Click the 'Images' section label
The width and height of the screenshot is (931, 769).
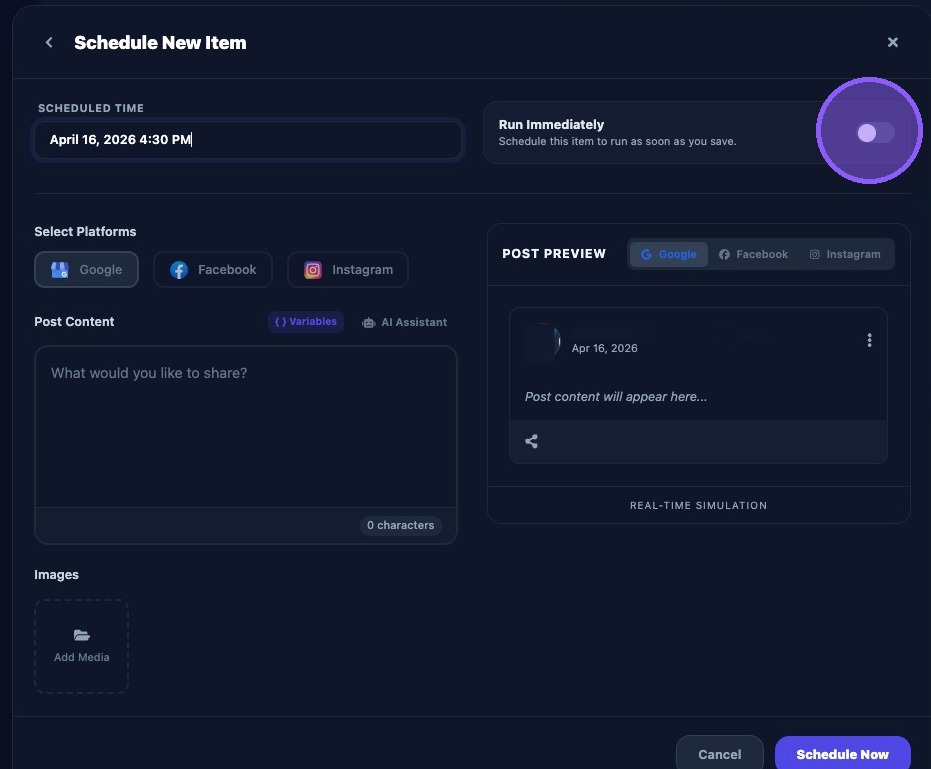point(56,575)
